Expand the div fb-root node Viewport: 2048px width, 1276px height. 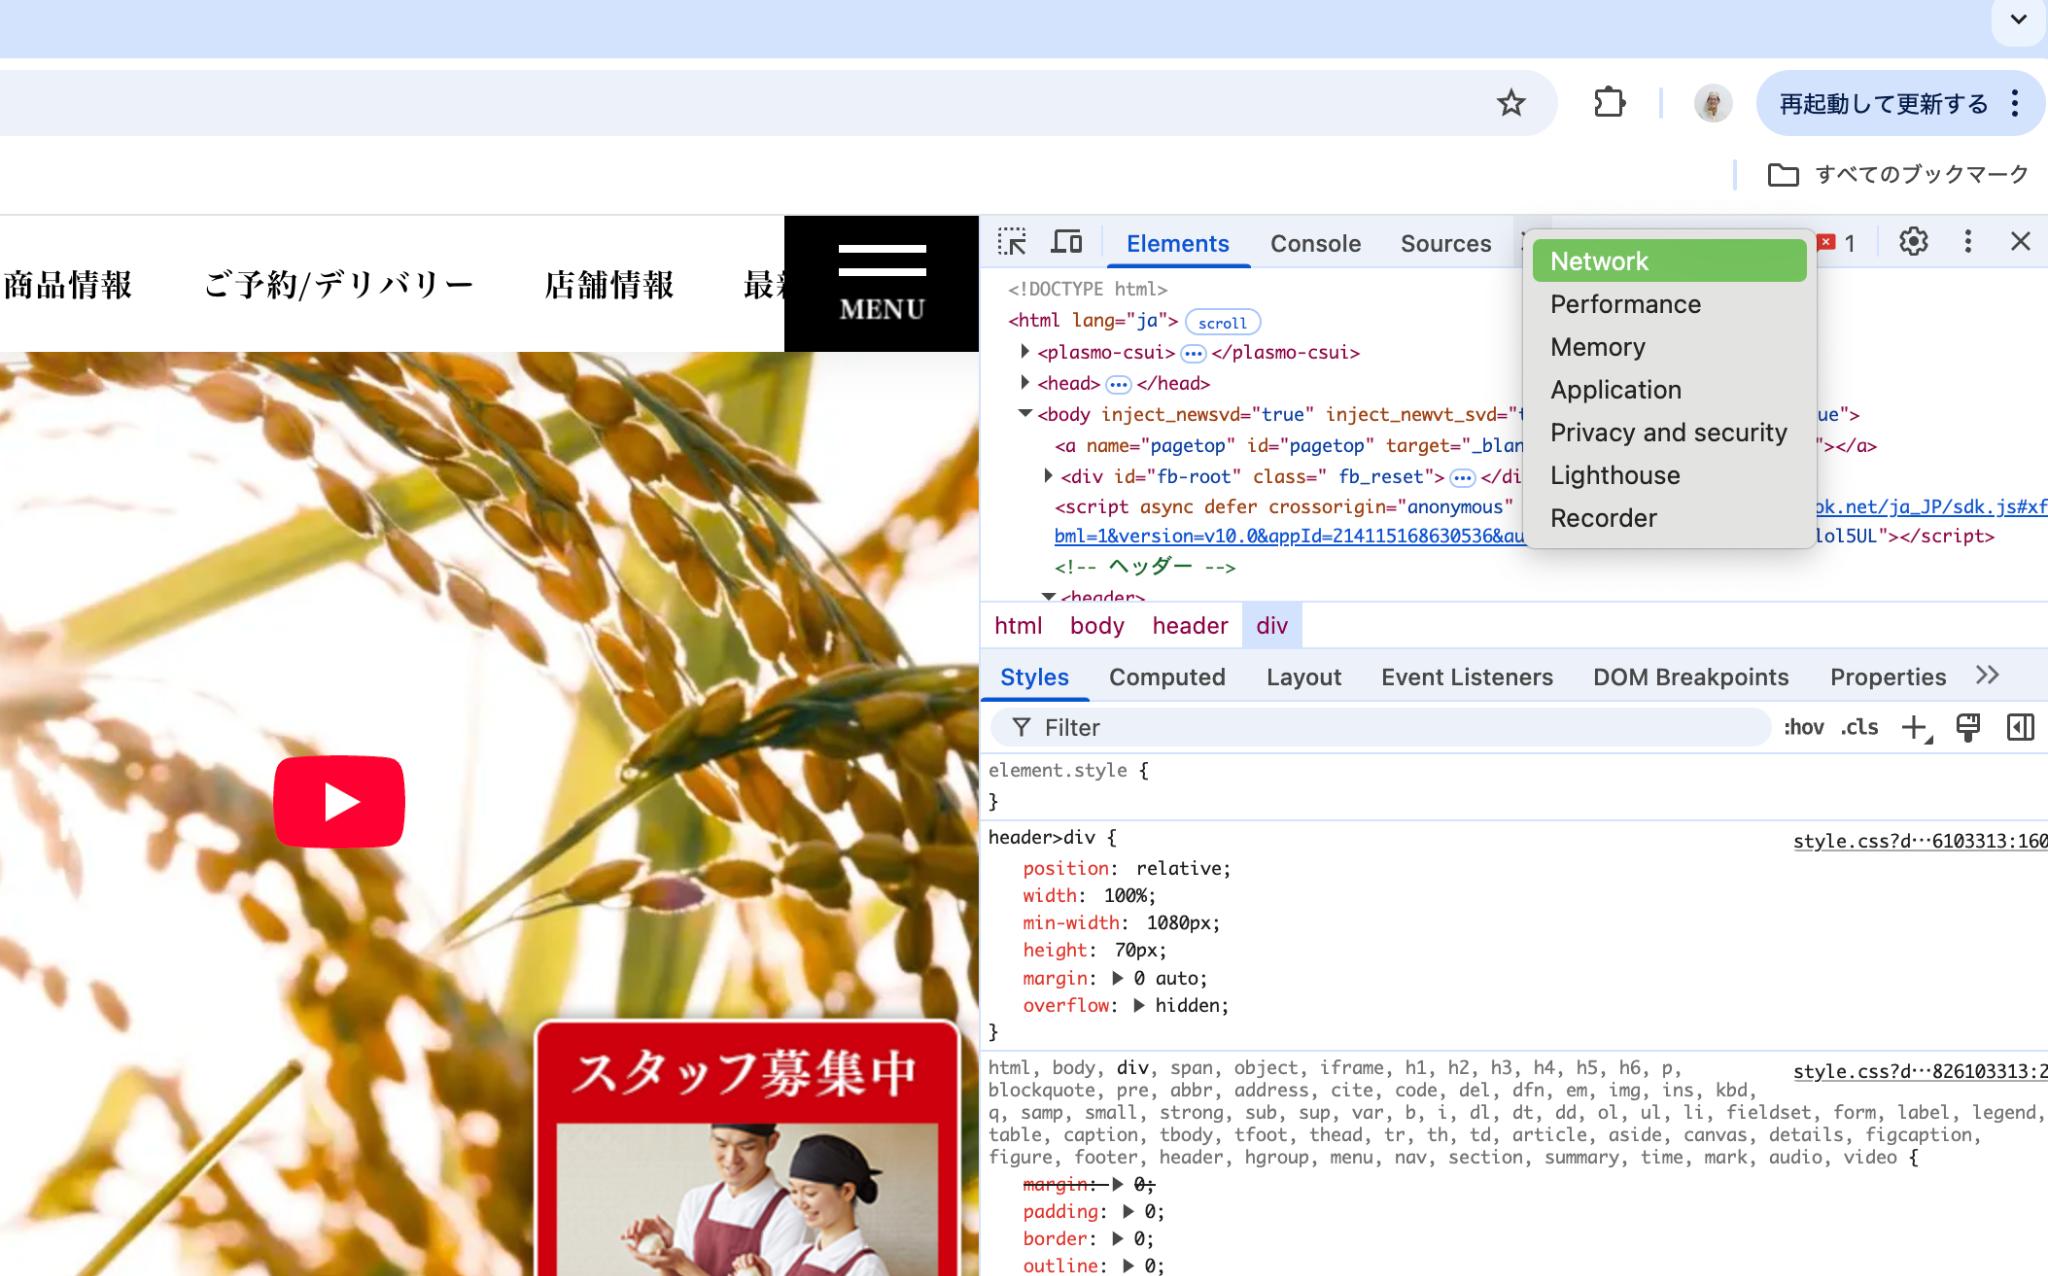pyautogui.click(x=1048, y=476)
